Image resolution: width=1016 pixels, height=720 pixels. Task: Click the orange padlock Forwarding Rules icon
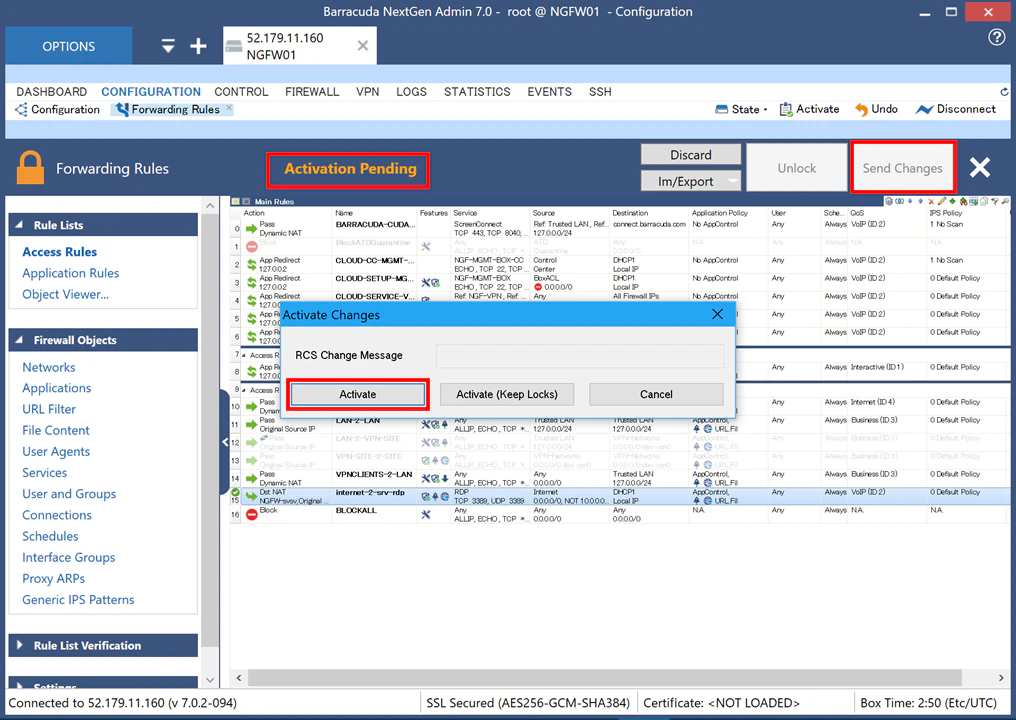point(30,168)
